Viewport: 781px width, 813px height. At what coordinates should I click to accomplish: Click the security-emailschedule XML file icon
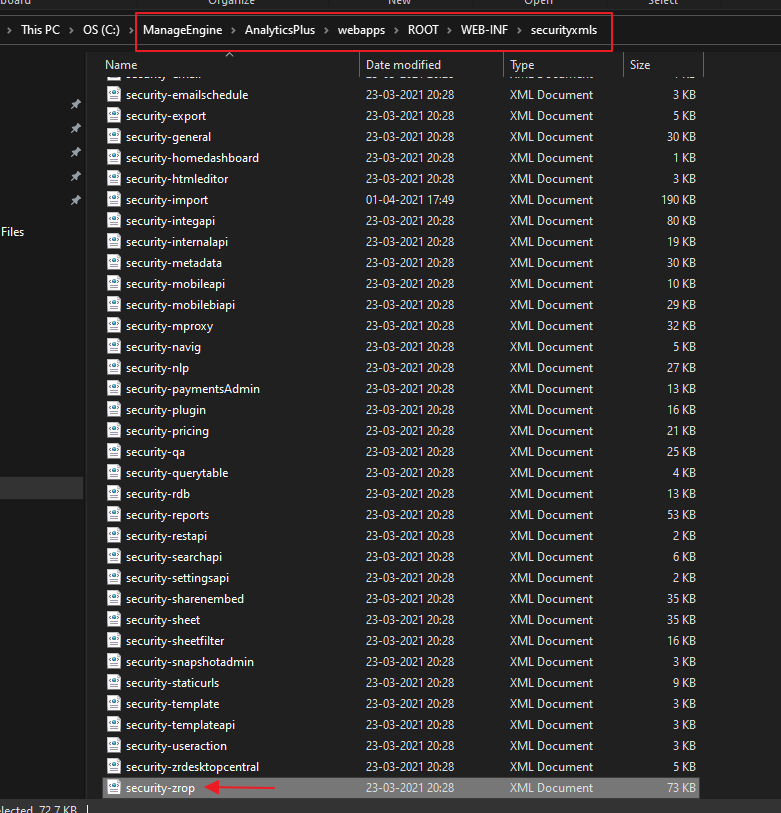(x=114, y=94)
